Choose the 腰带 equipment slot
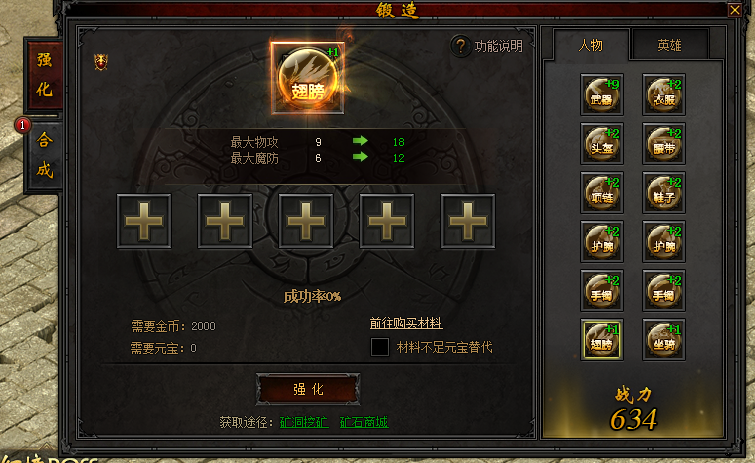The image size is (755, 463). [x=664, y=143]
